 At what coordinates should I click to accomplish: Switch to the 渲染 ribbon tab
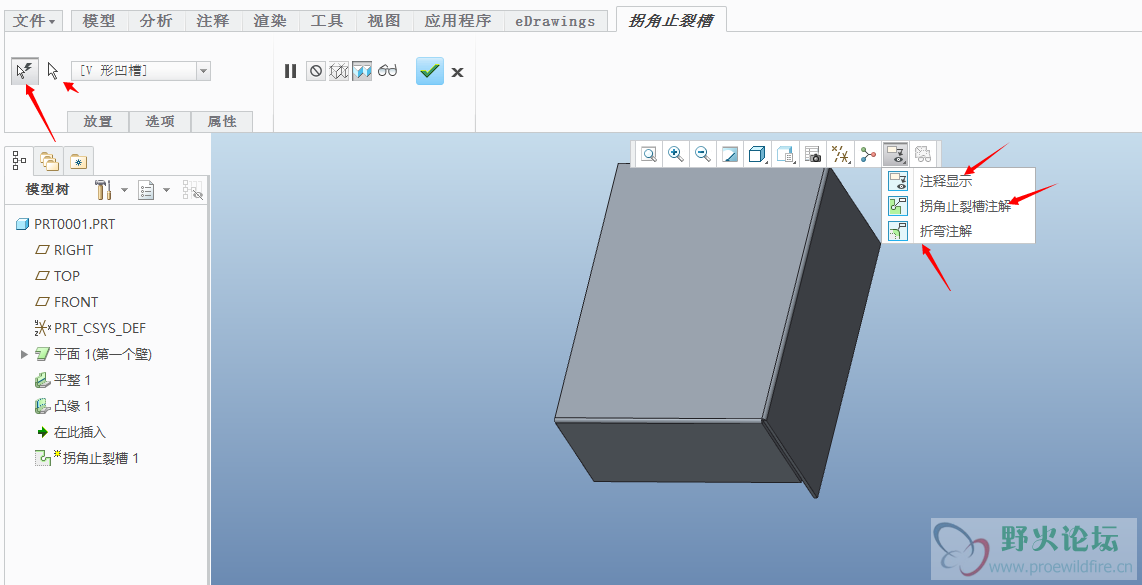tap(269, 21)
